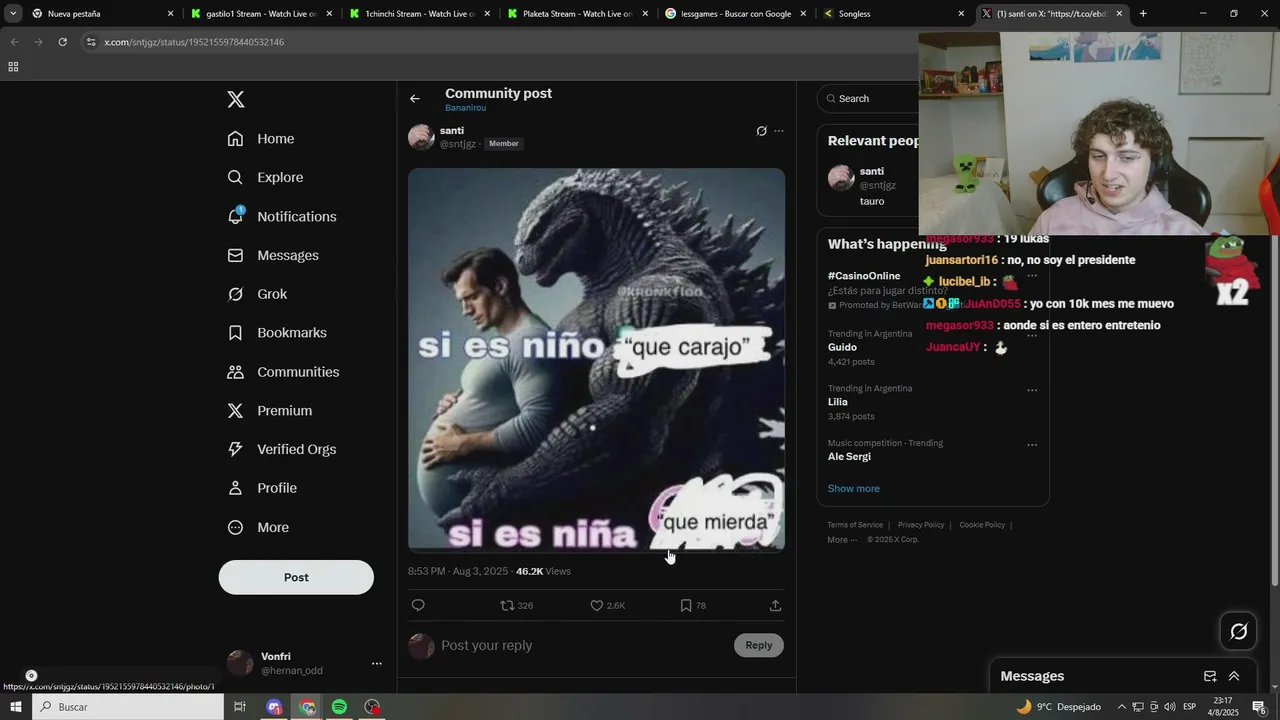Open the Ale Sergi trending topic
This screenshot has width=1280, height=720.
[849, 457]
